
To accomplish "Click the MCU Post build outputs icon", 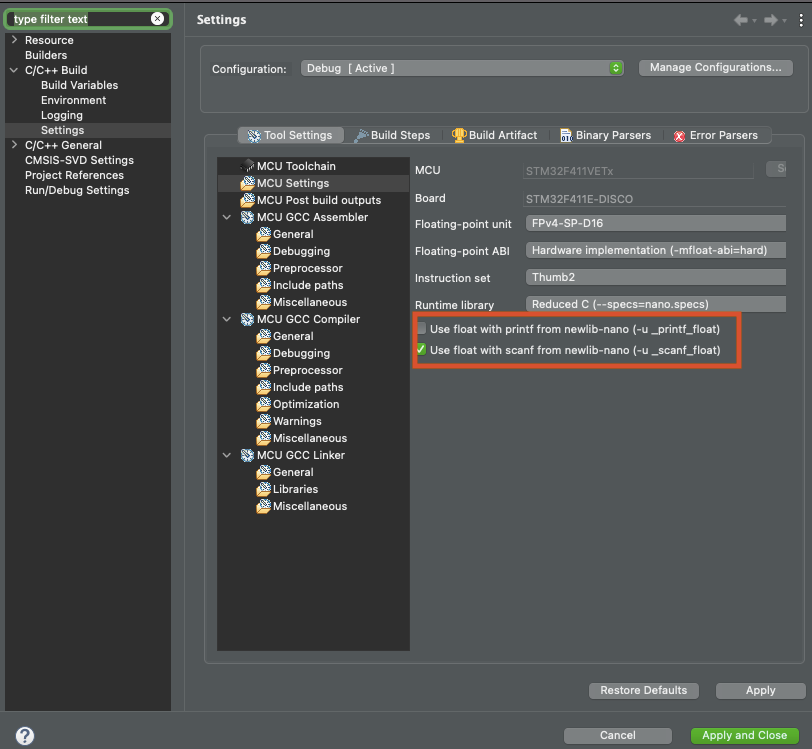I will (248, 200).
